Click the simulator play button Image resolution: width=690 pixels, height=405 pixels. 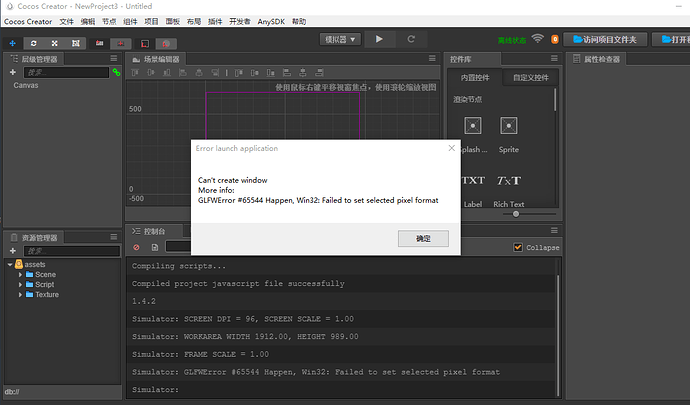pyautogui.click(x=379, y=39)
